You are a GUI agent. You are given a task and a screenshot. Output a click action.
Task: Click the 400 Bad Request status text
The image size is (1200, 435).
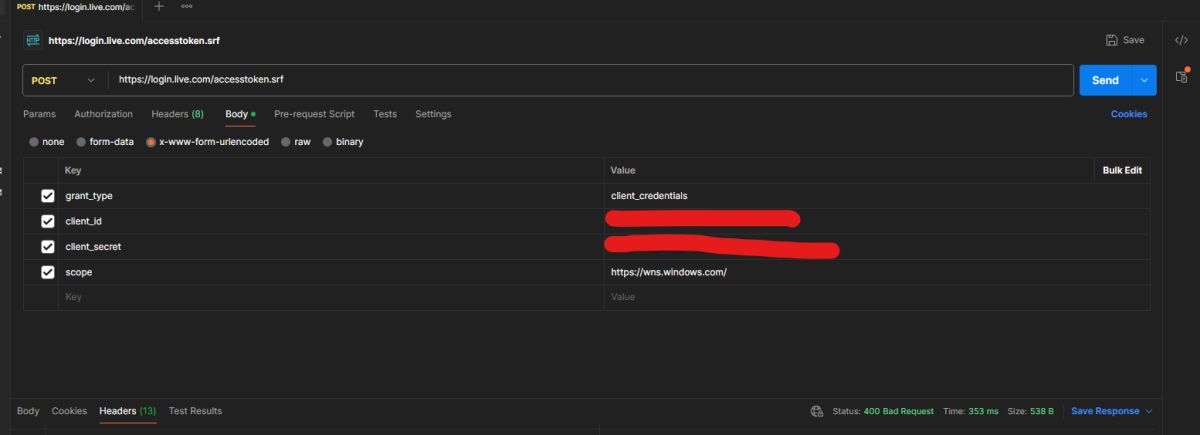pos(898,411)
